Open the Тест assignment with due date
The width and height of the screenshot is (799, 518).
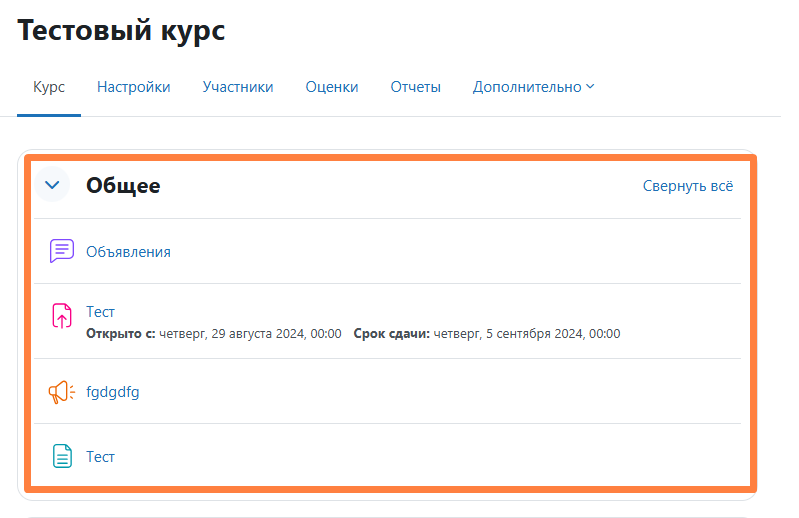coord(101,312)
